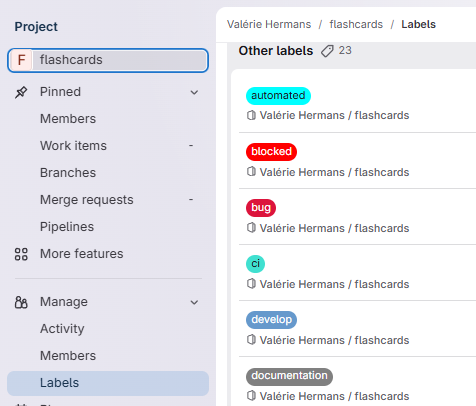Click Valérie Hermans breadcrumb link

point(269,24)
